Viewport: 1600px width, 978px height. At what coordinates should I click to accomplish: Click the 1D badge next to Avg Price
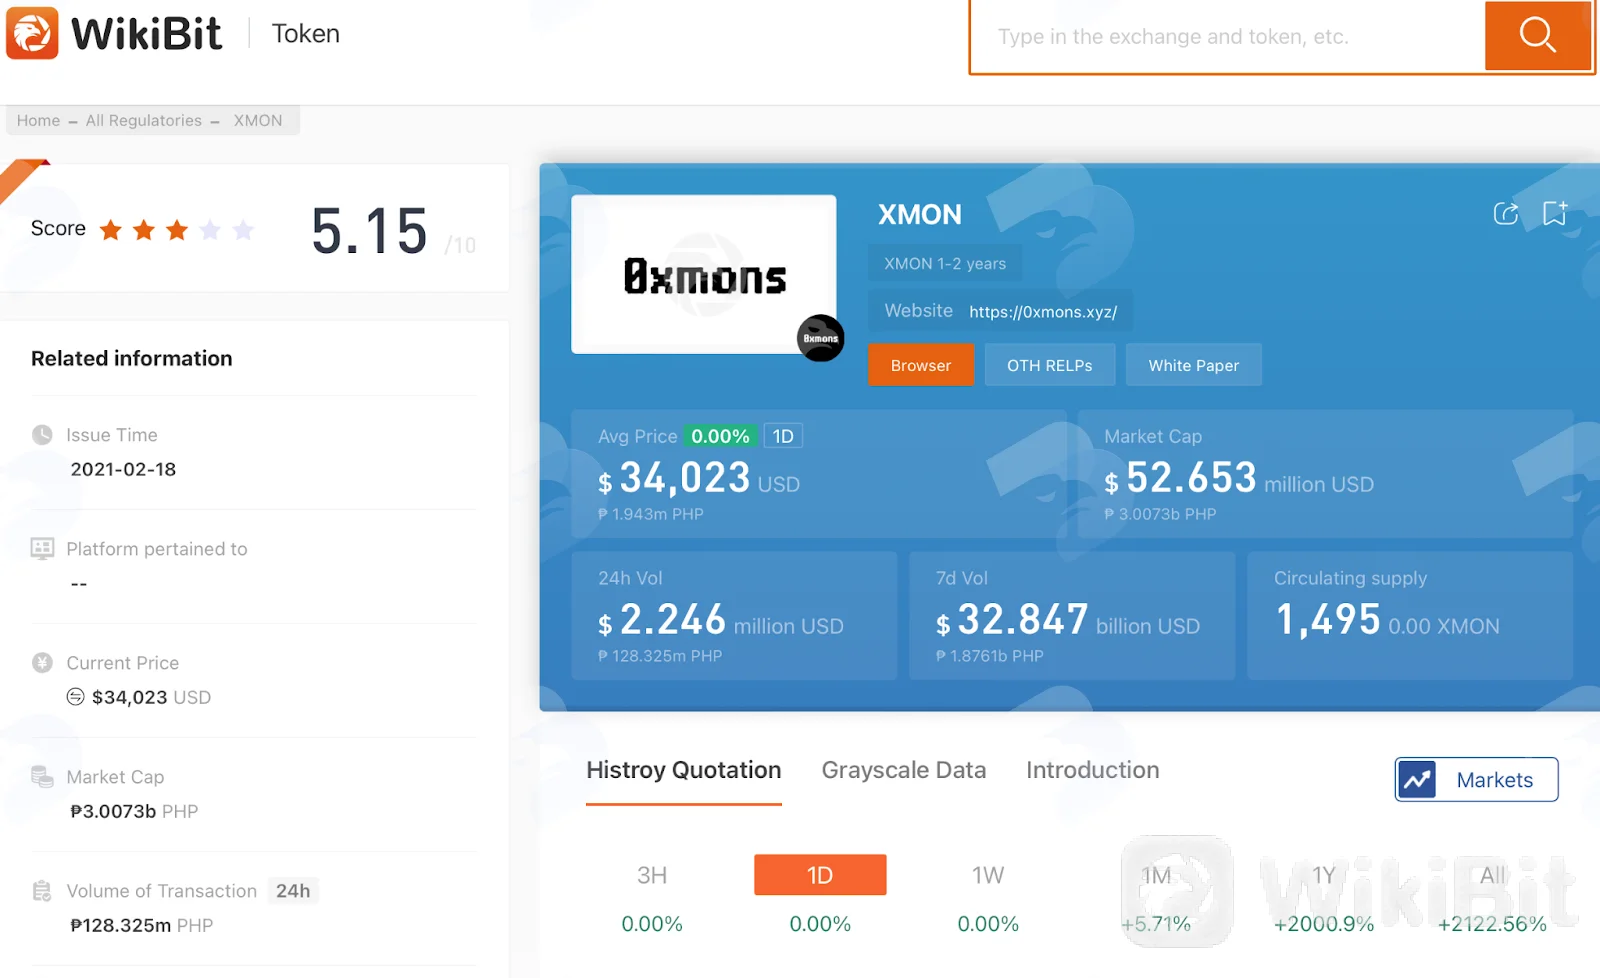(x=783, y=436)
